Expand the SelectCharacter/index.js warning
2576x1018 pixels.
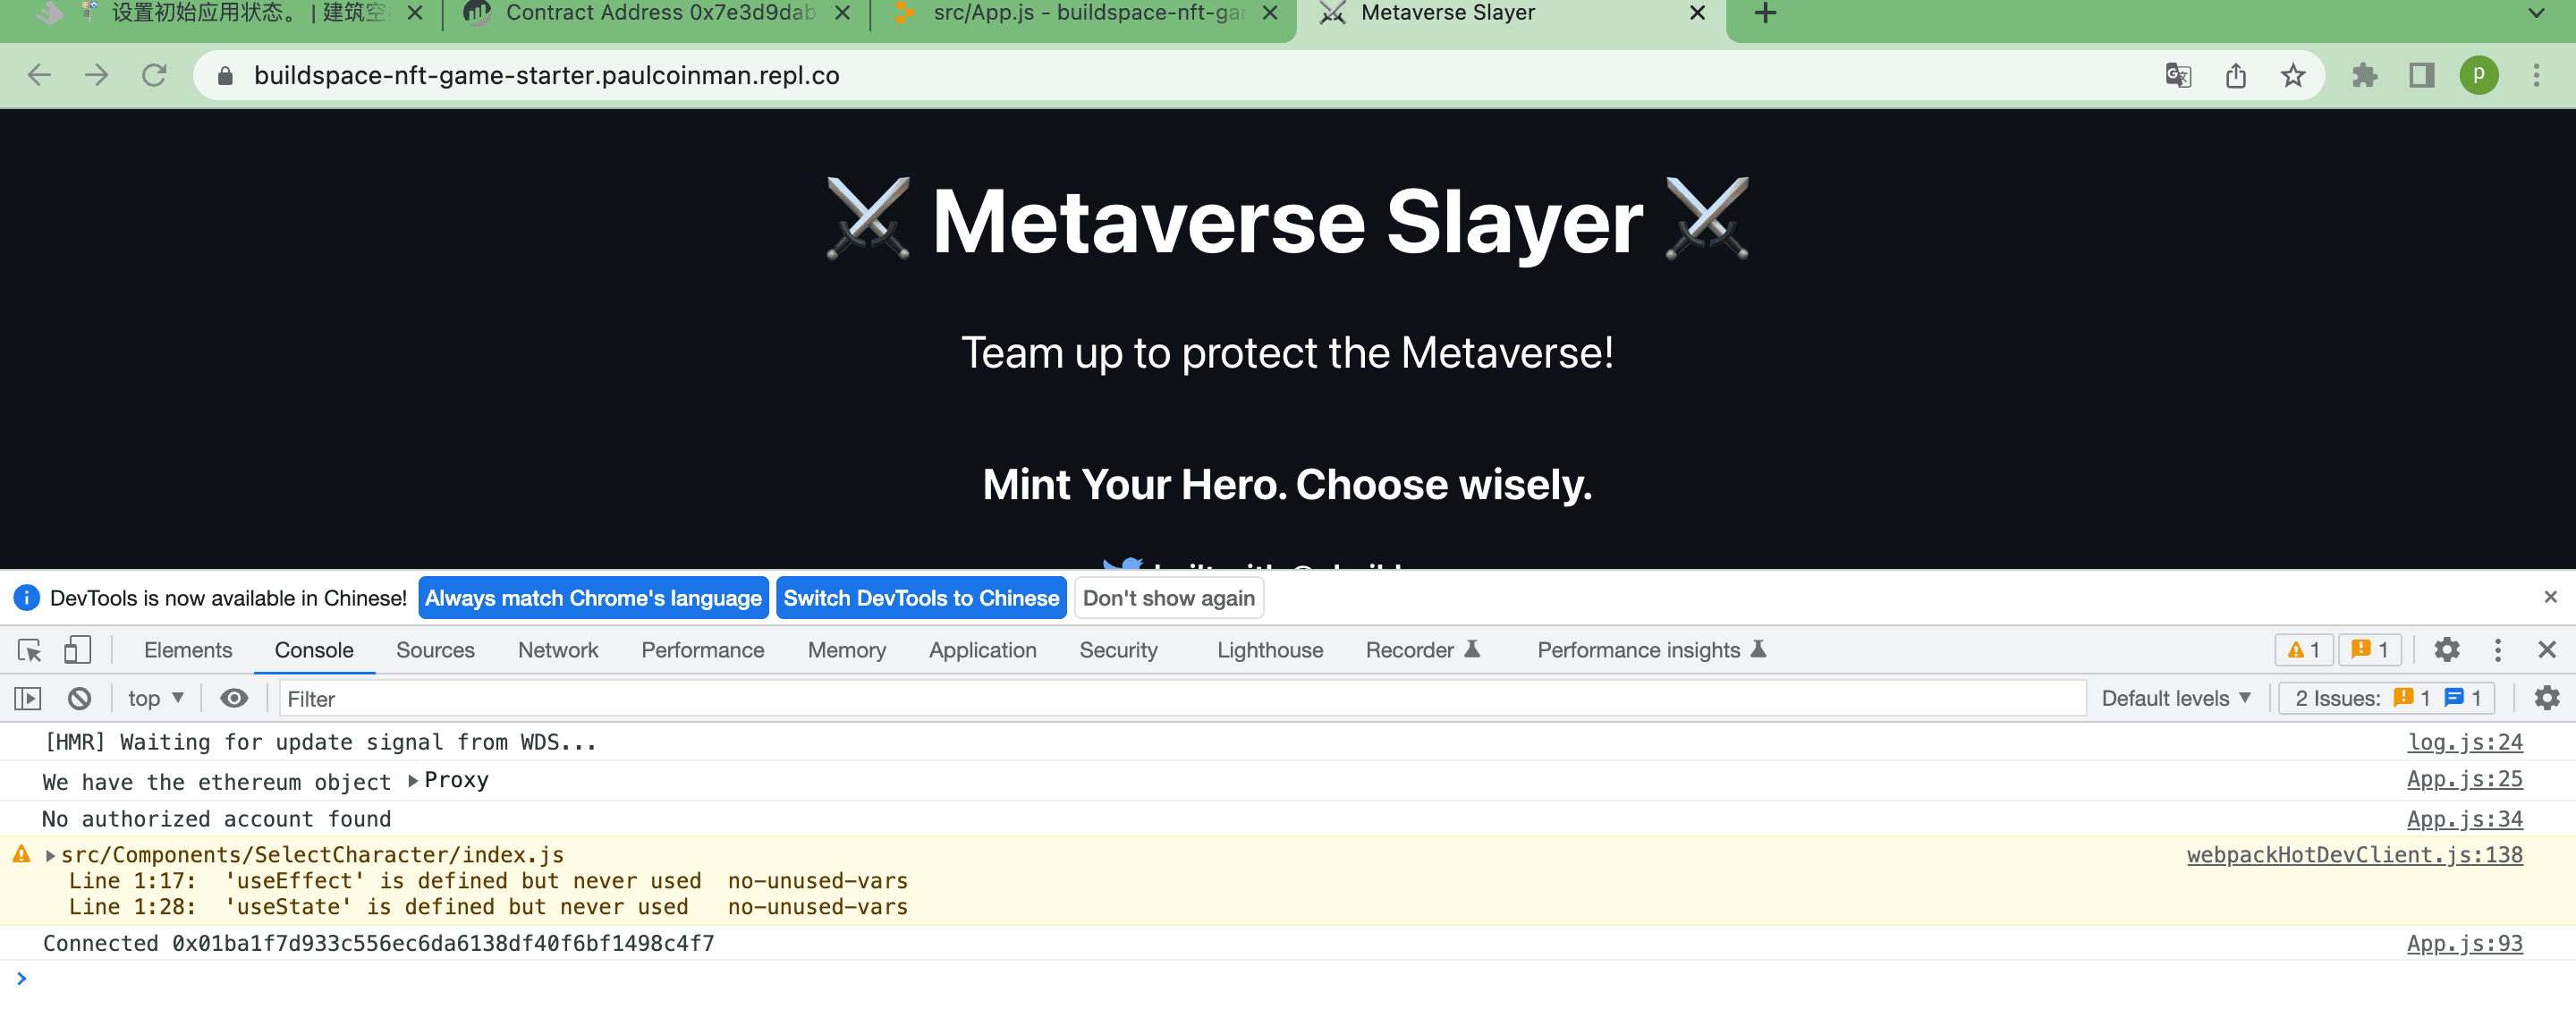50,855
